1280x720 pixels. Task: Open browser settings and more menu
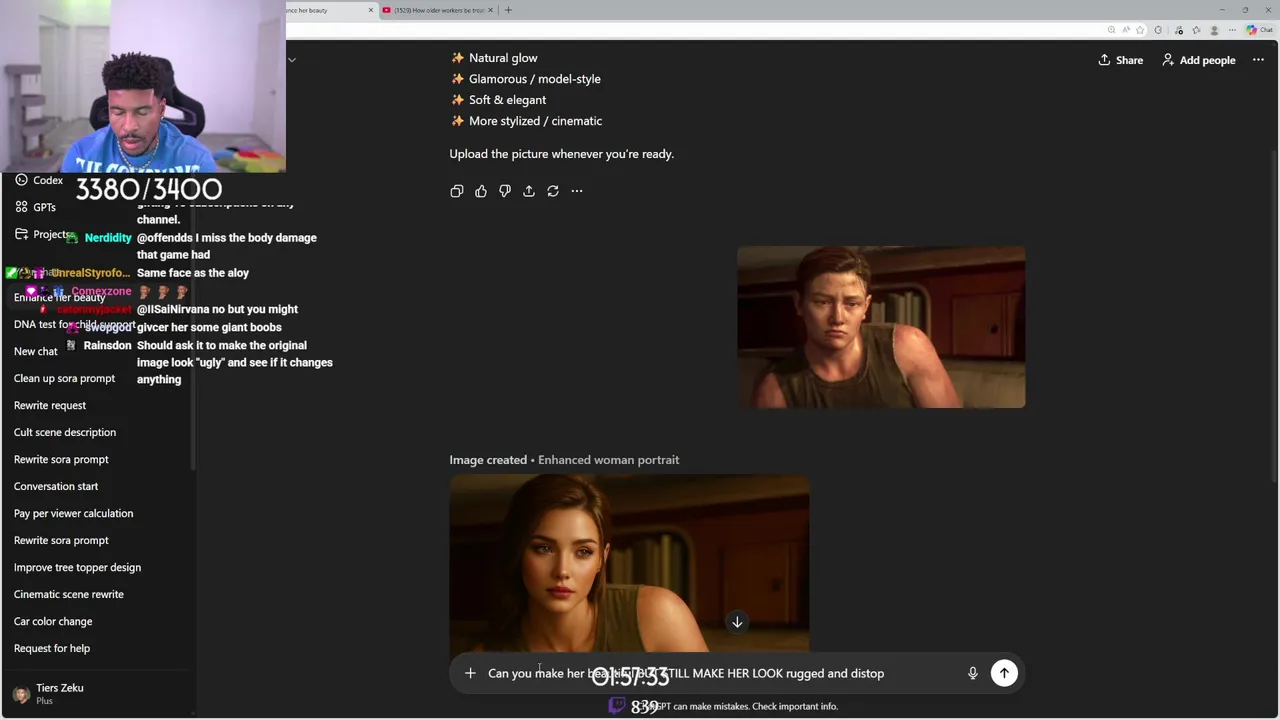[1234, 30]
